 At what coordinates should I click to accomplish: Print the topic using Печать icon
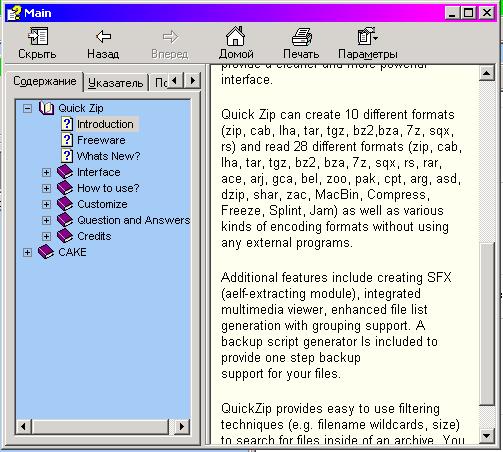(302, 37)
